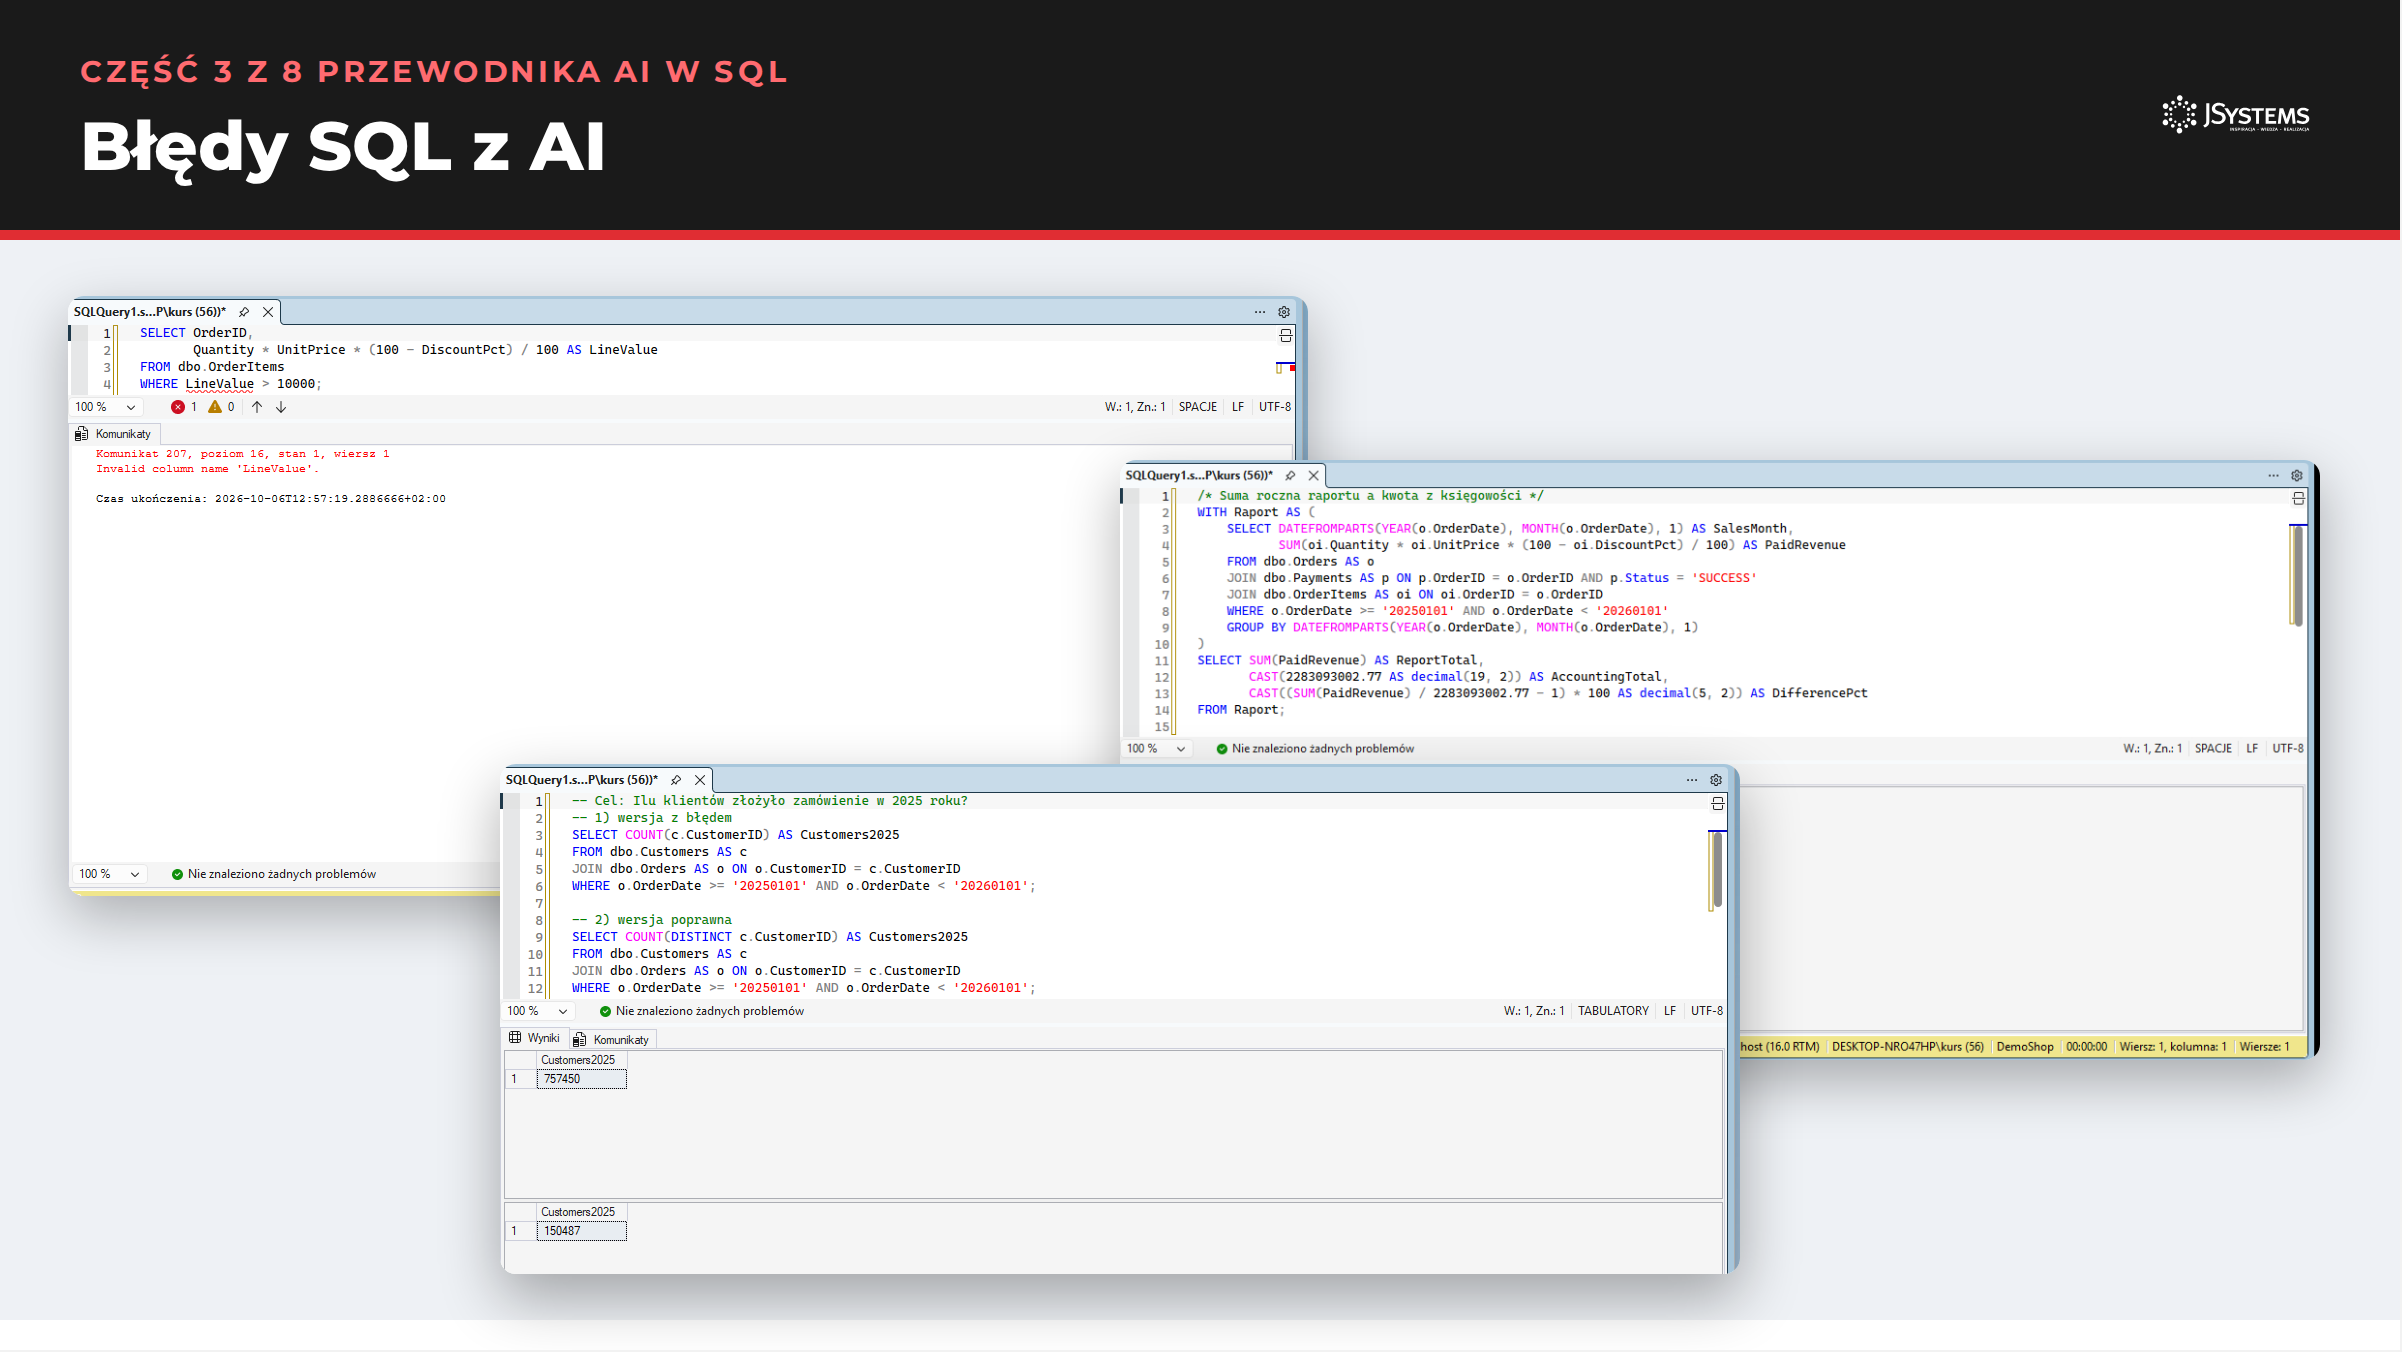Screen dimensions: 2402x1352
Task: Open the gear settings in the right-hand Raport window
Action: pos(2297,476)
